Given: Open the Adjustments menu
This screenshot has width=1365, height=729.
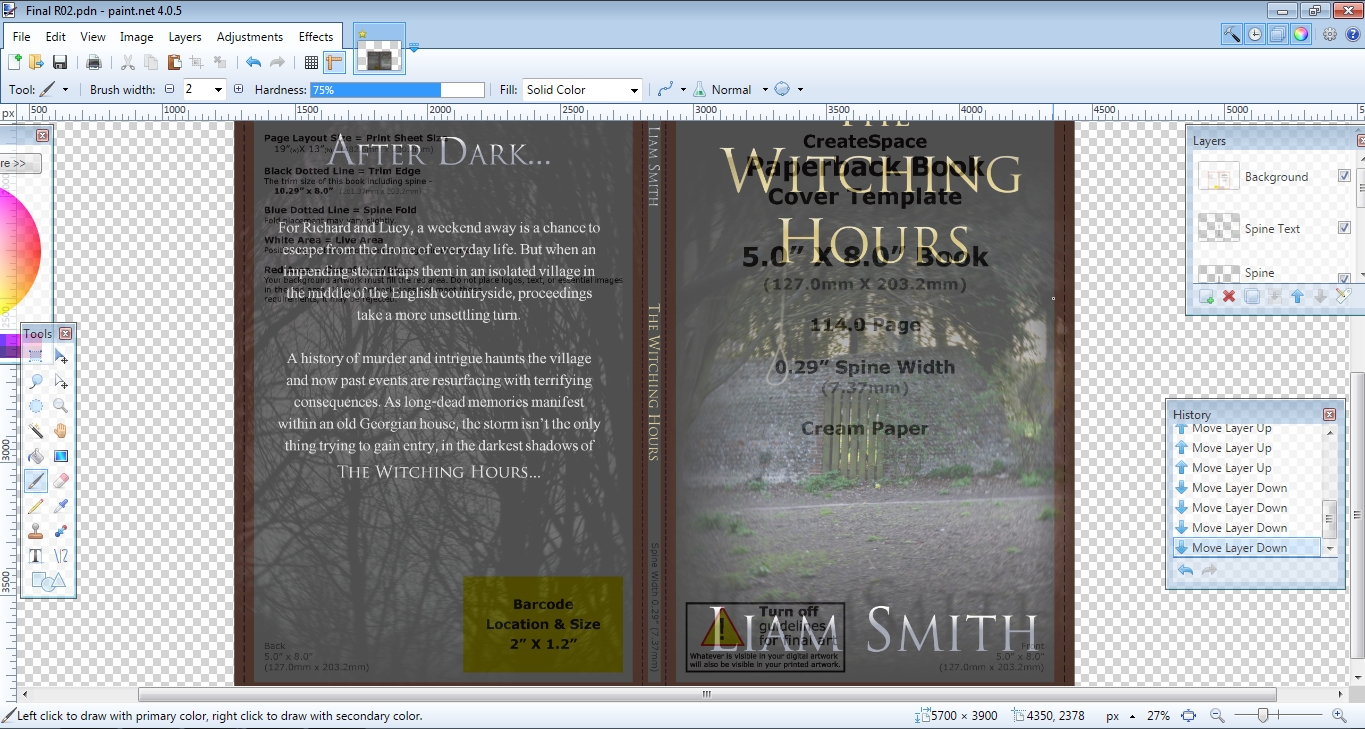Looking at the screenshot, I should click(x=250, y=36).
